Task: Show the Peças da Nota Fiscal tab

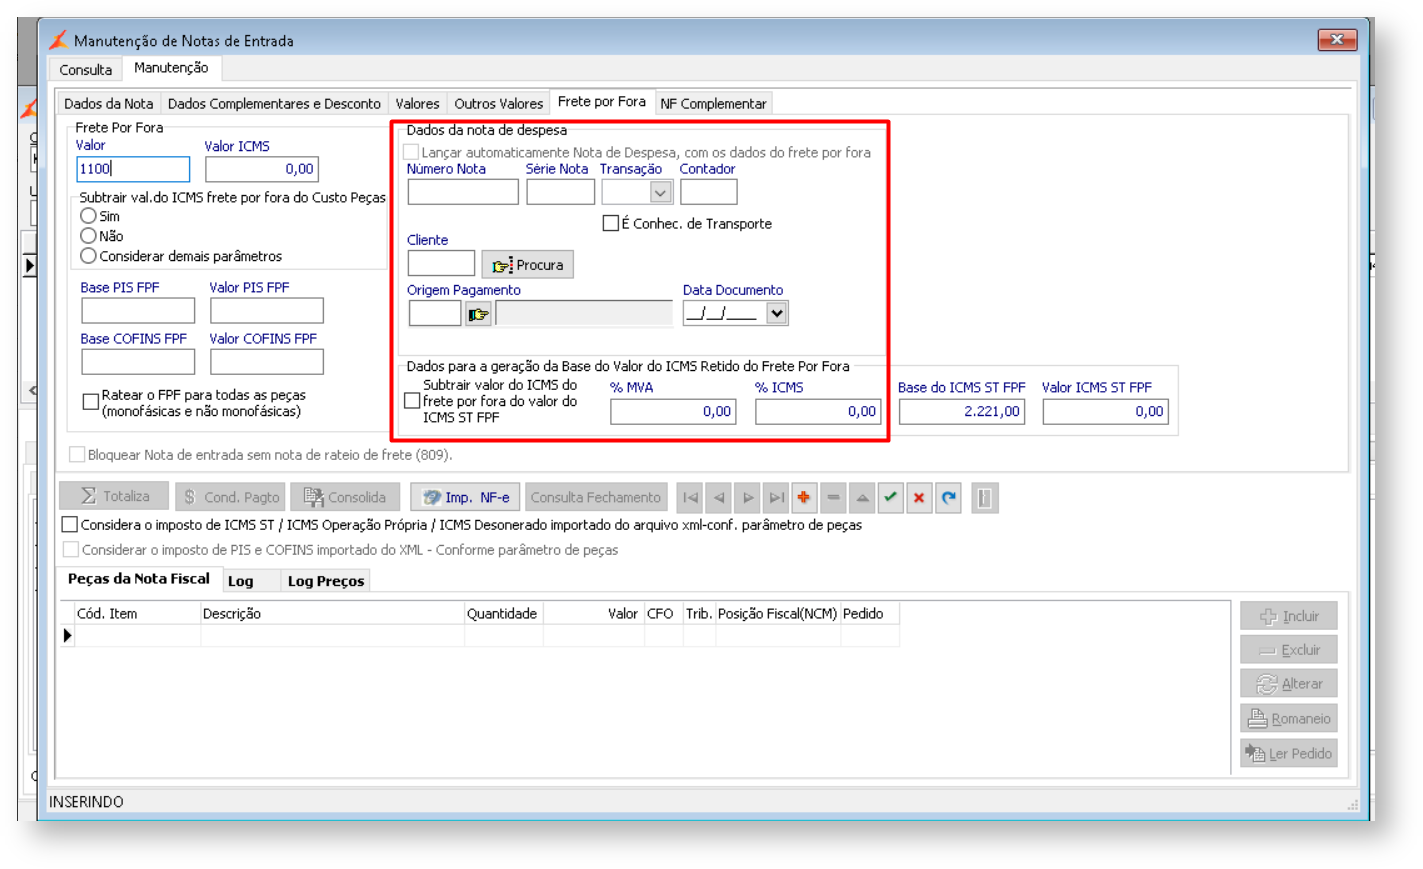Action: 139,579
